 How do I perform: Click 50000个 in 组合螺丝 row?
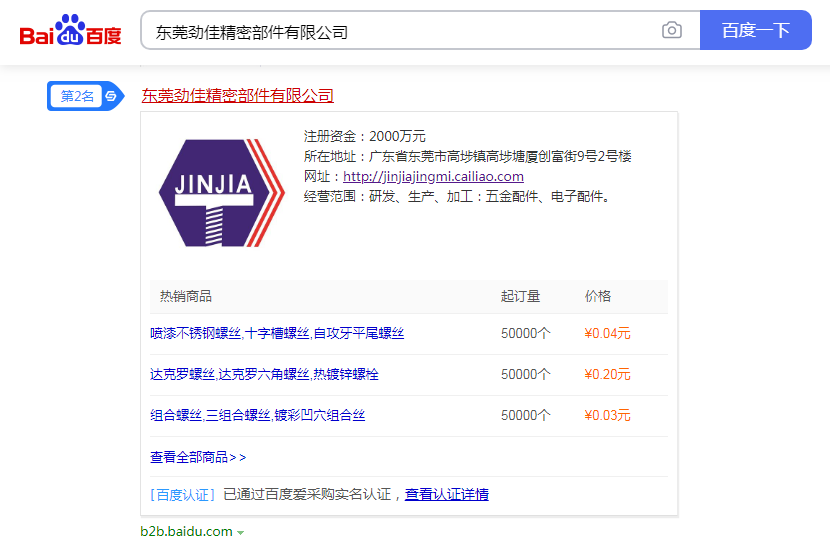click(526, 415)
